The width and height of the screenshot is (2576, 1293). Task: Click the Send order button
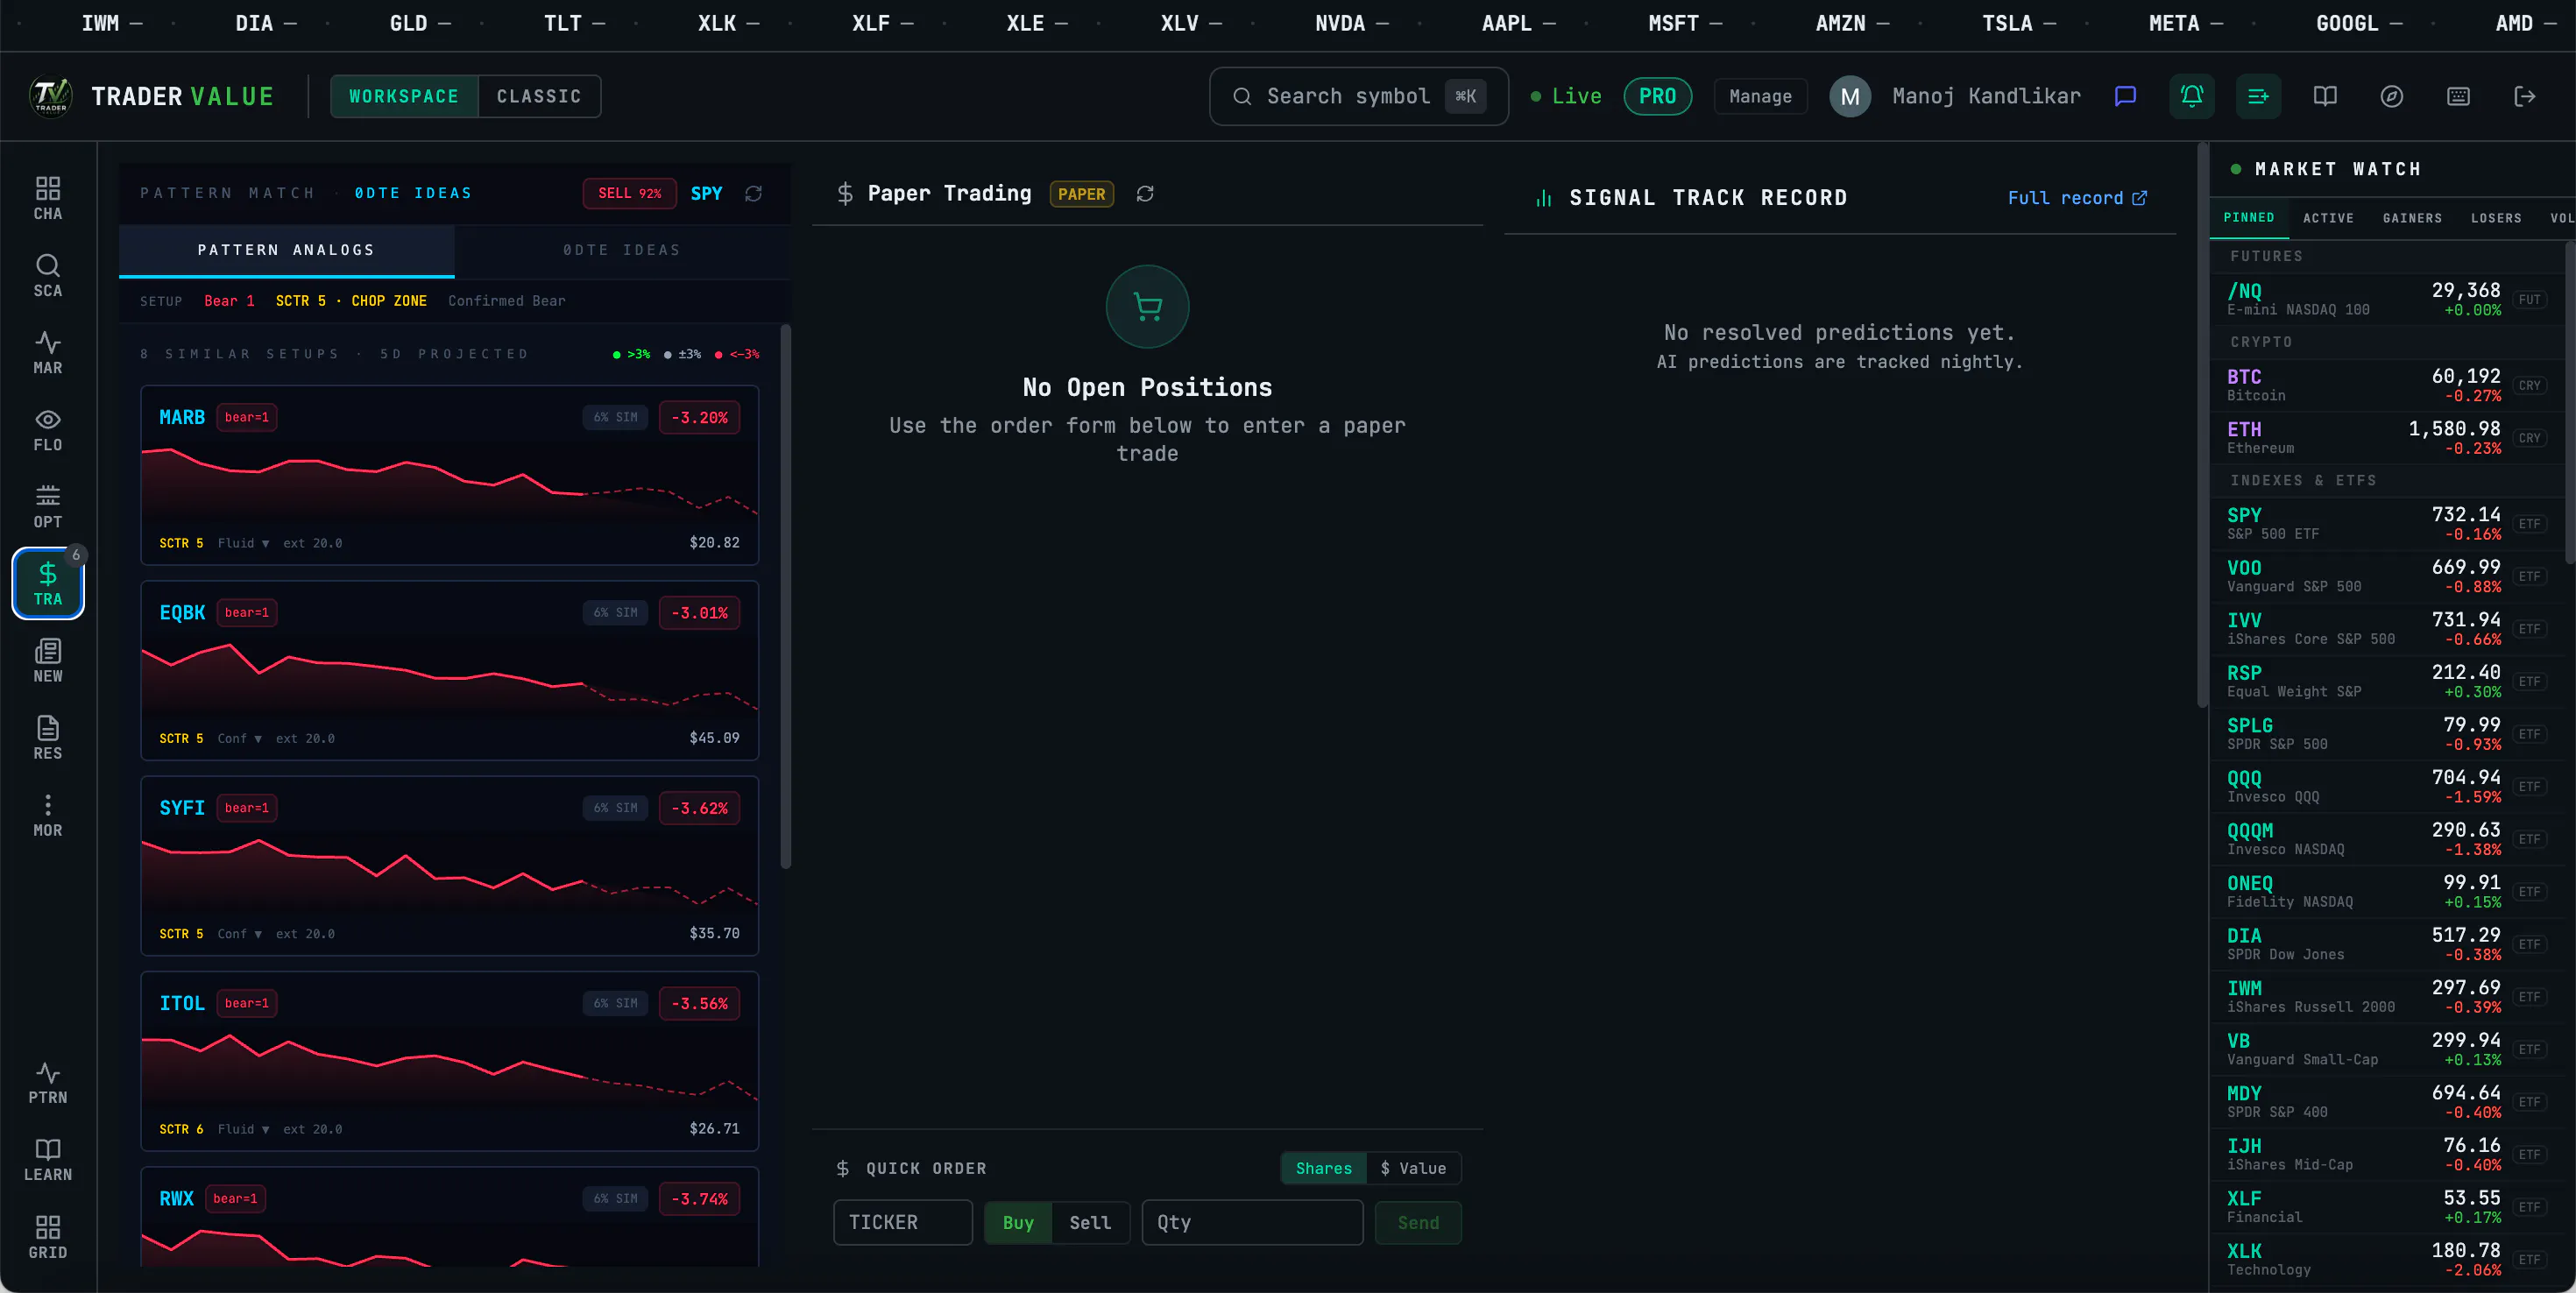[x=1417, y=1222]
